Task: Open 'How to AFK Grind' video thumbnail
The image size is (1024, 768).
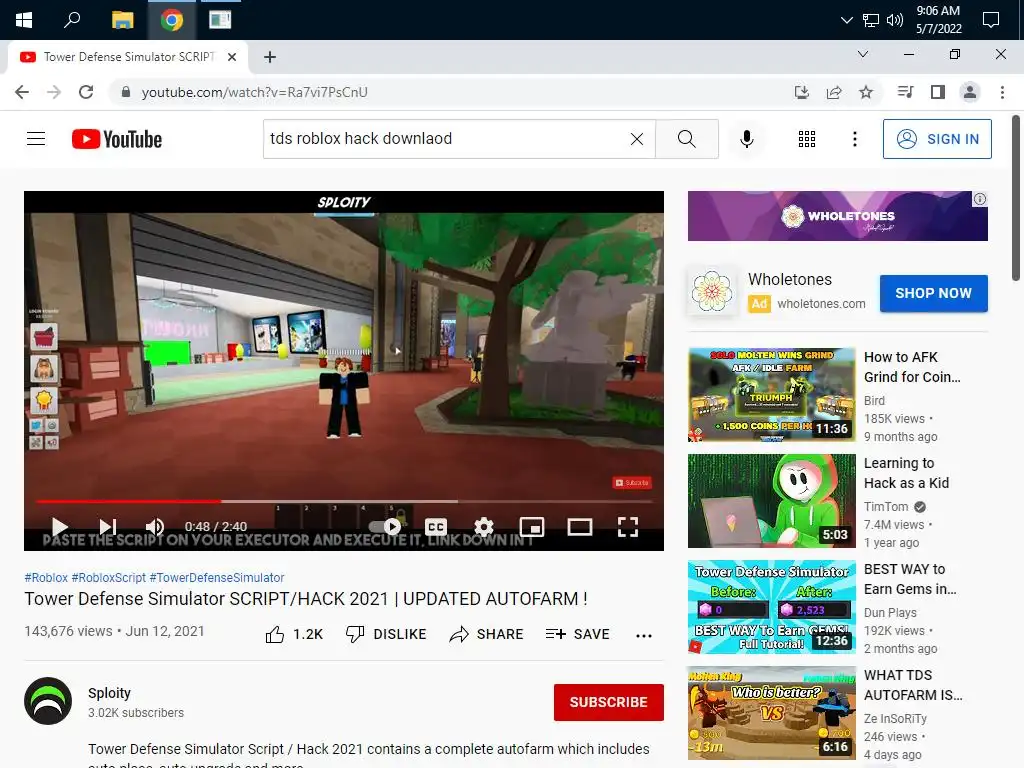Action: pyautogui.click(x=771, y=394)
